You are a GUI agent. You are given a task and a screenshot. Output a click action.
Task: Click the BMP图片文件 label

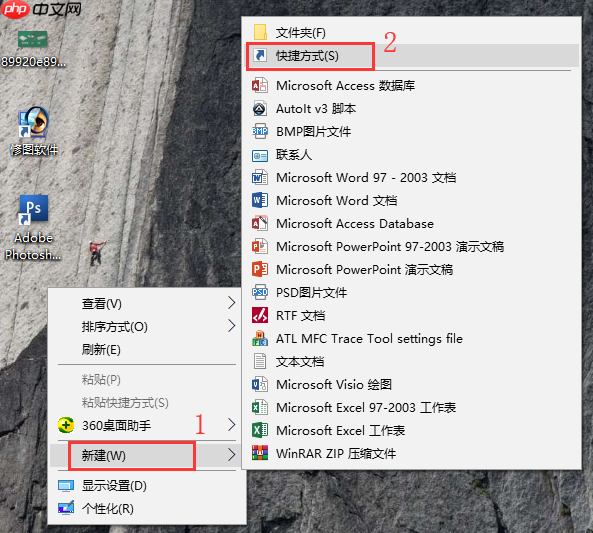point(314,132)
